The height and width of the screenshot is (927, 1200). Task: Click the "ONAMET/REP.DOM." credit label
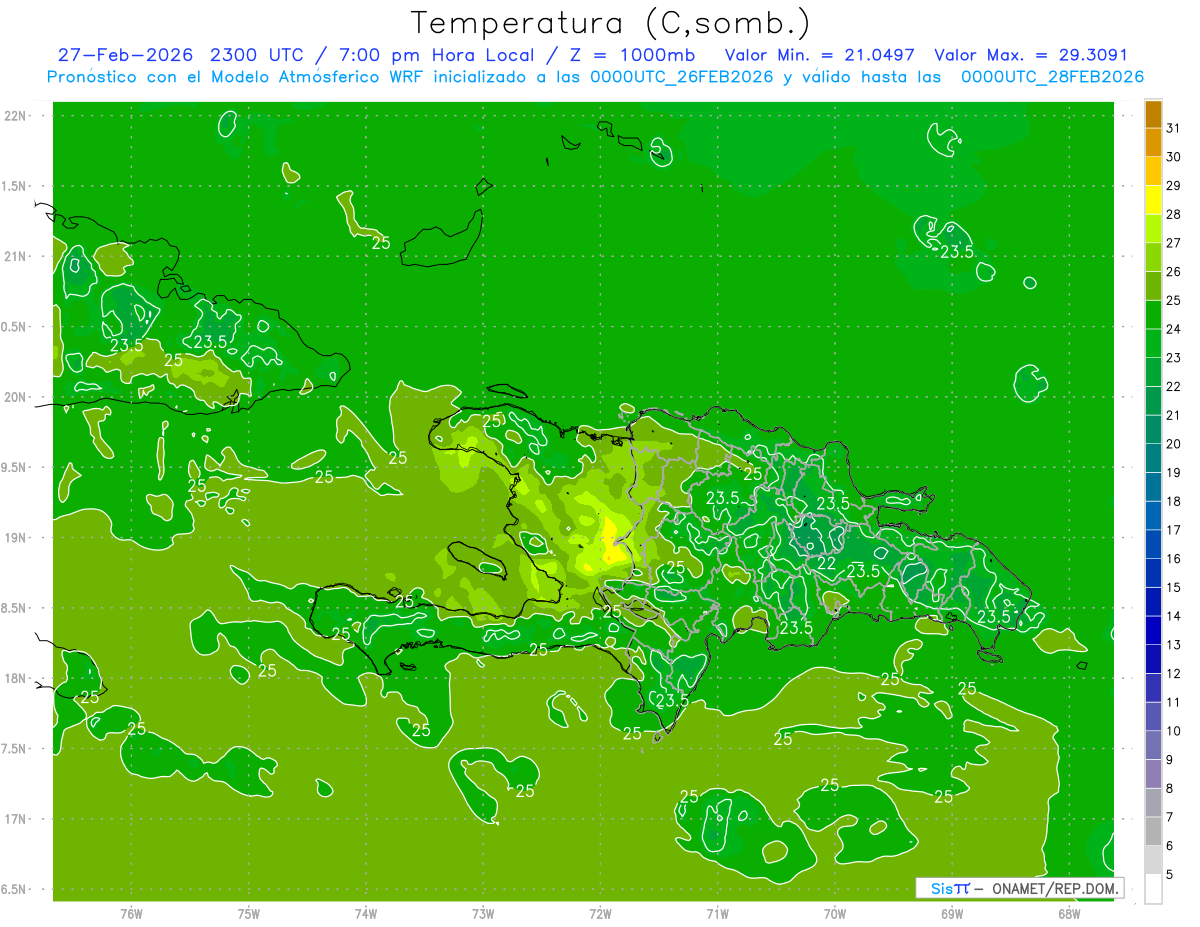click(x=1055, y=888)
